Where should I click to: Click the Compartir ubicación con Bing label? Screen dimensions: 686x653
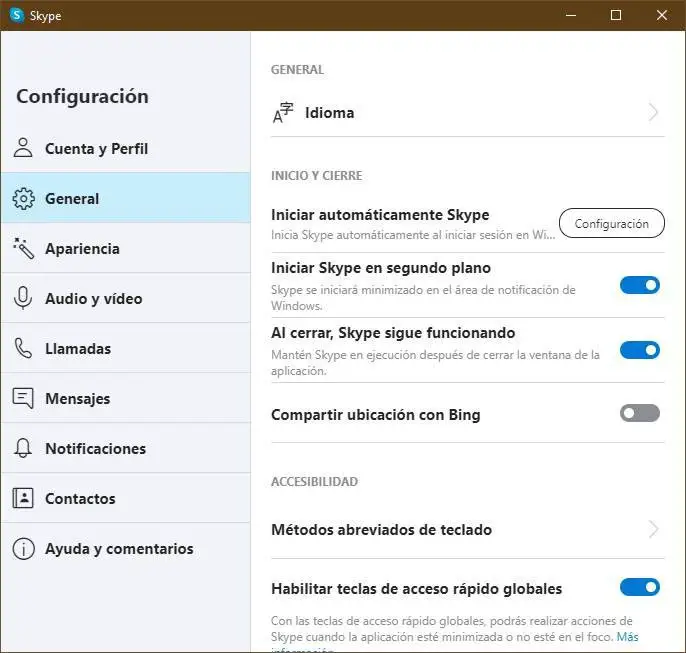point(376,415)
